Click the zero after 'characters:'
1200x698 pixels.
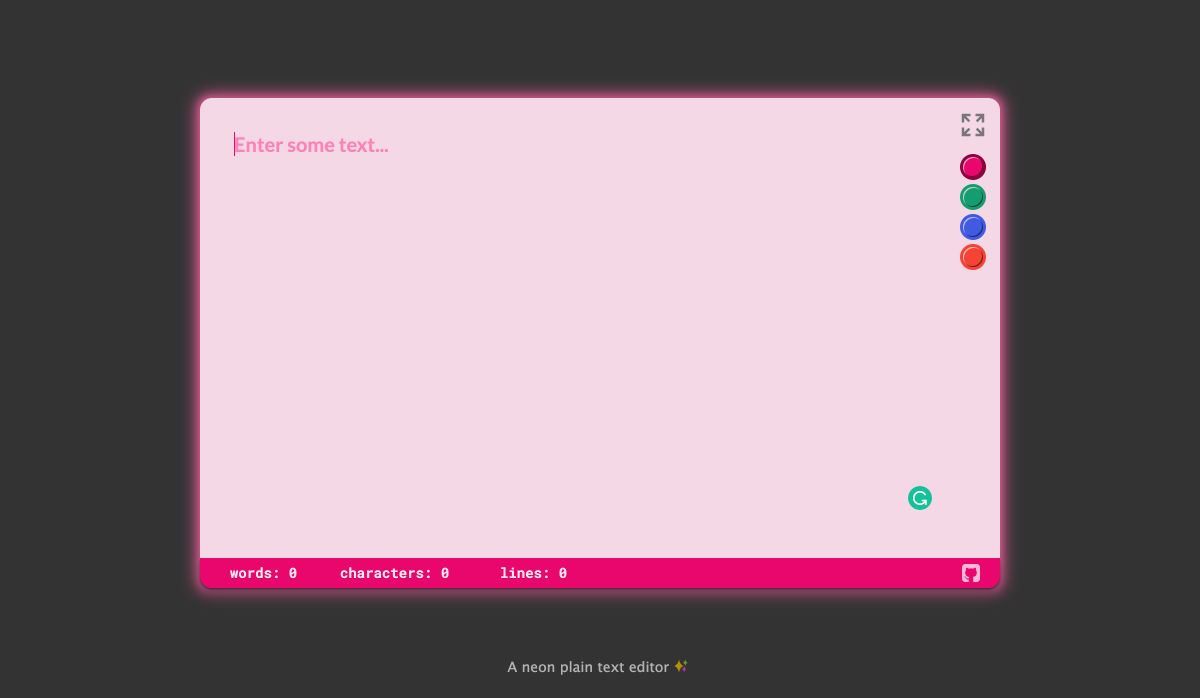click(x=445, y=573)
